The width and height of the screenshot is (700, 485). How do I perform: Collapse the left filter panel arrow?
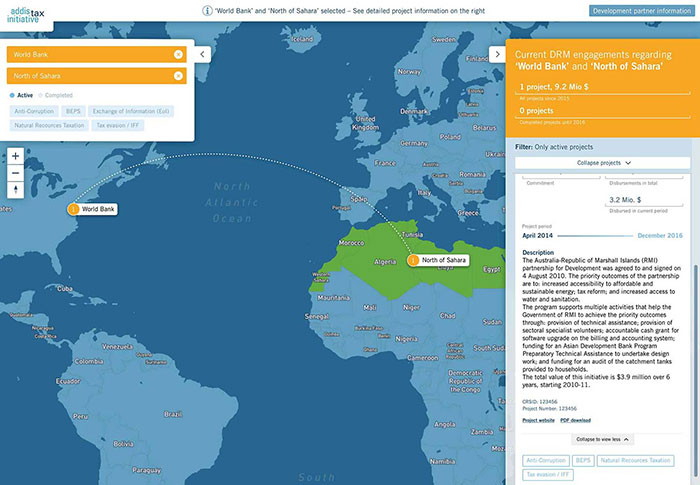point(202,54)
